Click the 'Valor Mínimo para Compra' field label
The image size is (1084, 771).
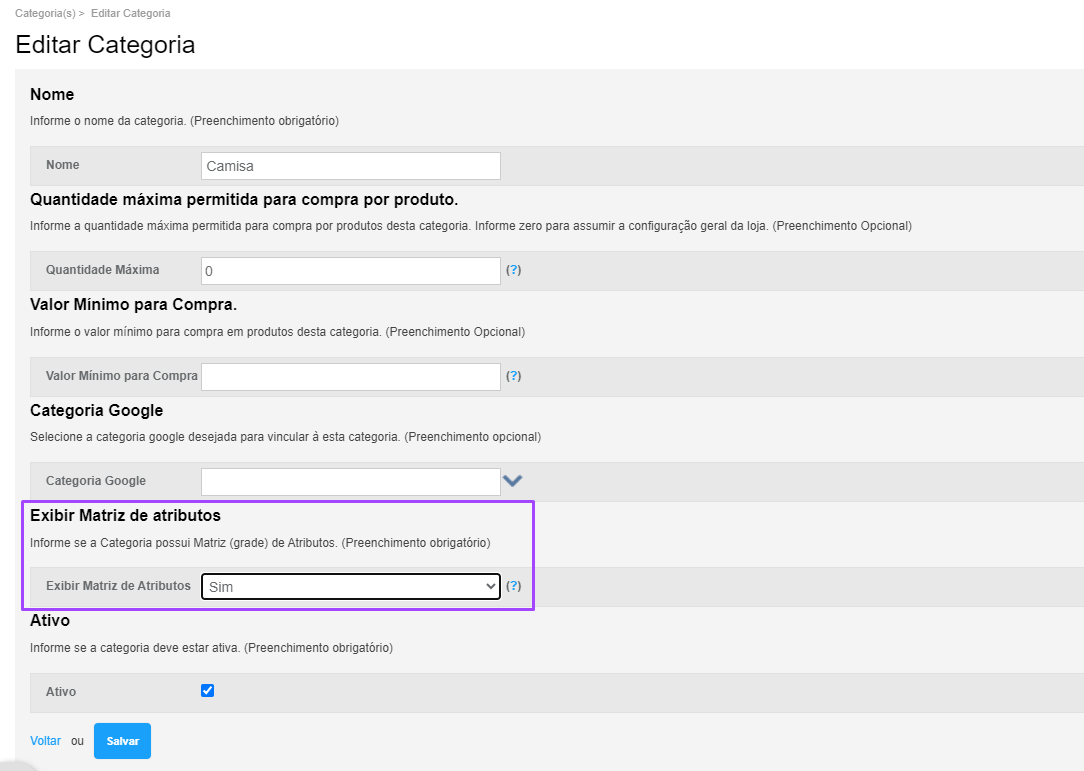(x=122, y=375)
